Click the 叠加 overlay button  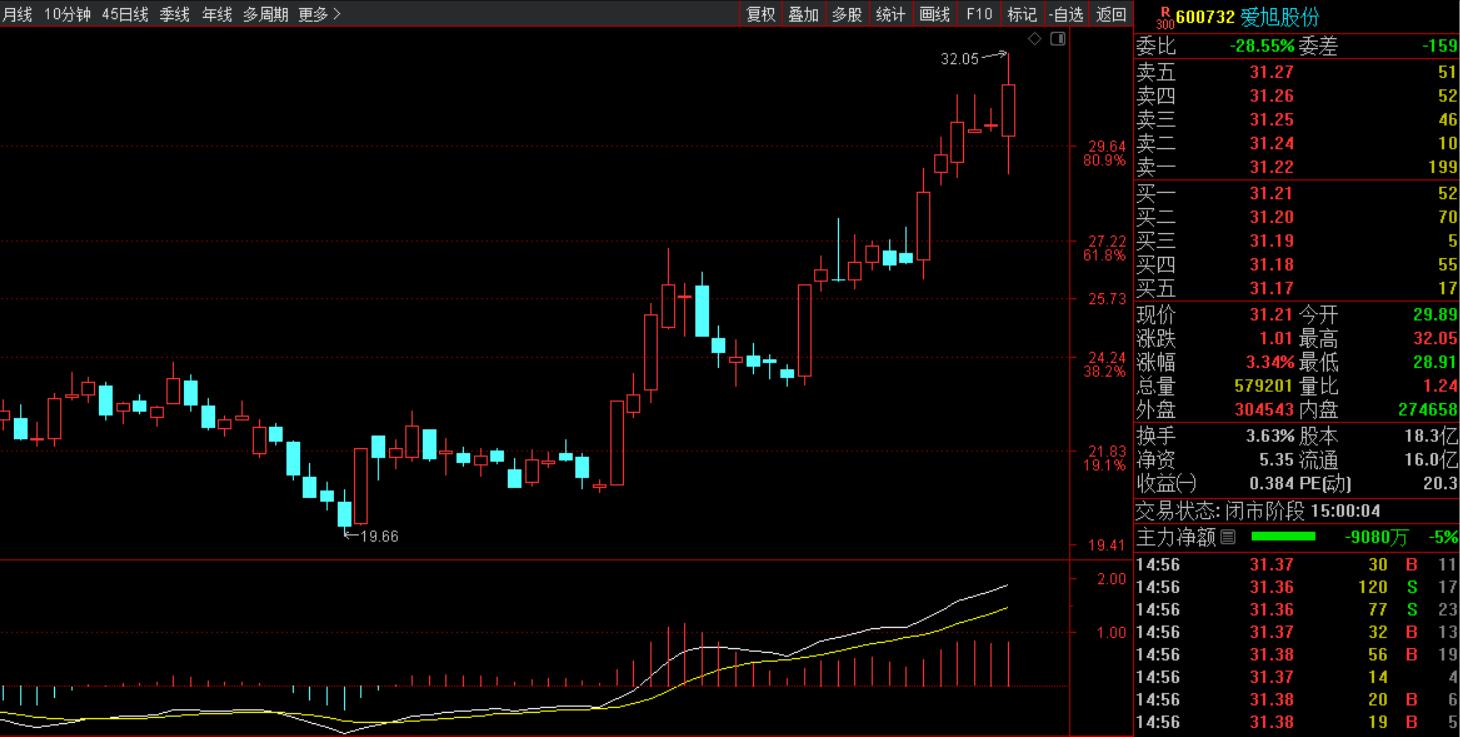(x=804, y=14)
